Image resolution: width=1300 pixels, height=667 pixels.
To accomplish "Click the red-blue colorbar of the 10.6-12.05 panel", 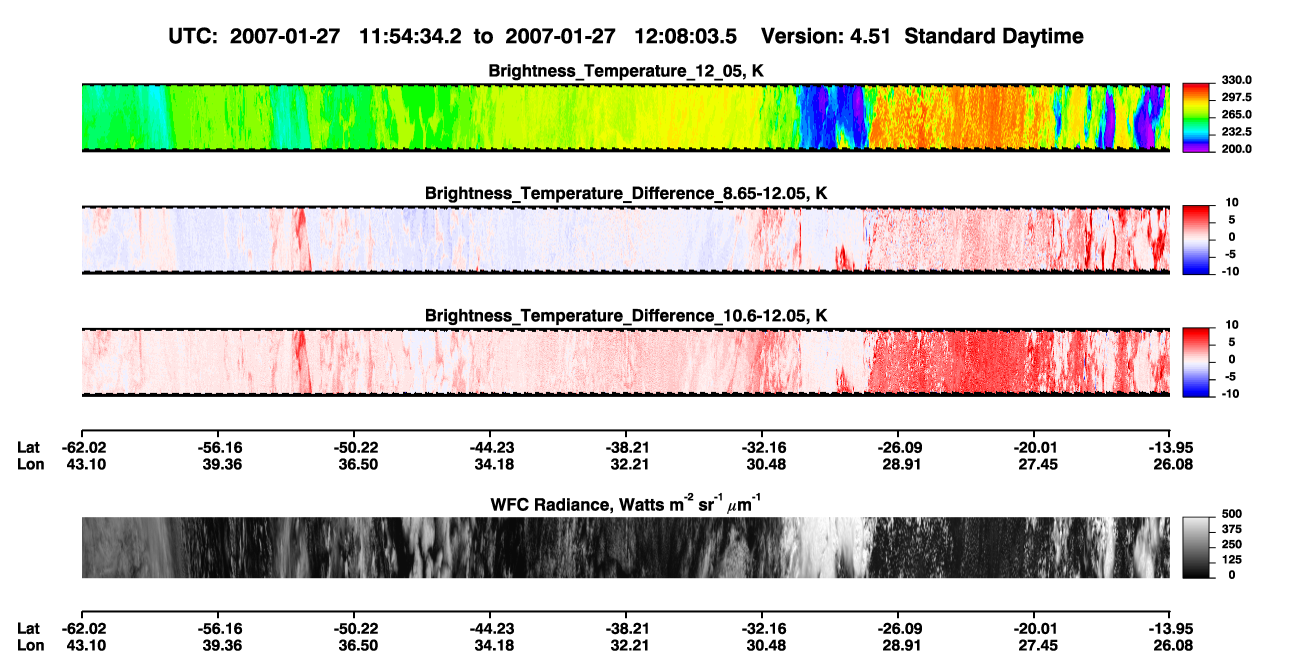I will pyautogui.click(x=1196, y=361).
